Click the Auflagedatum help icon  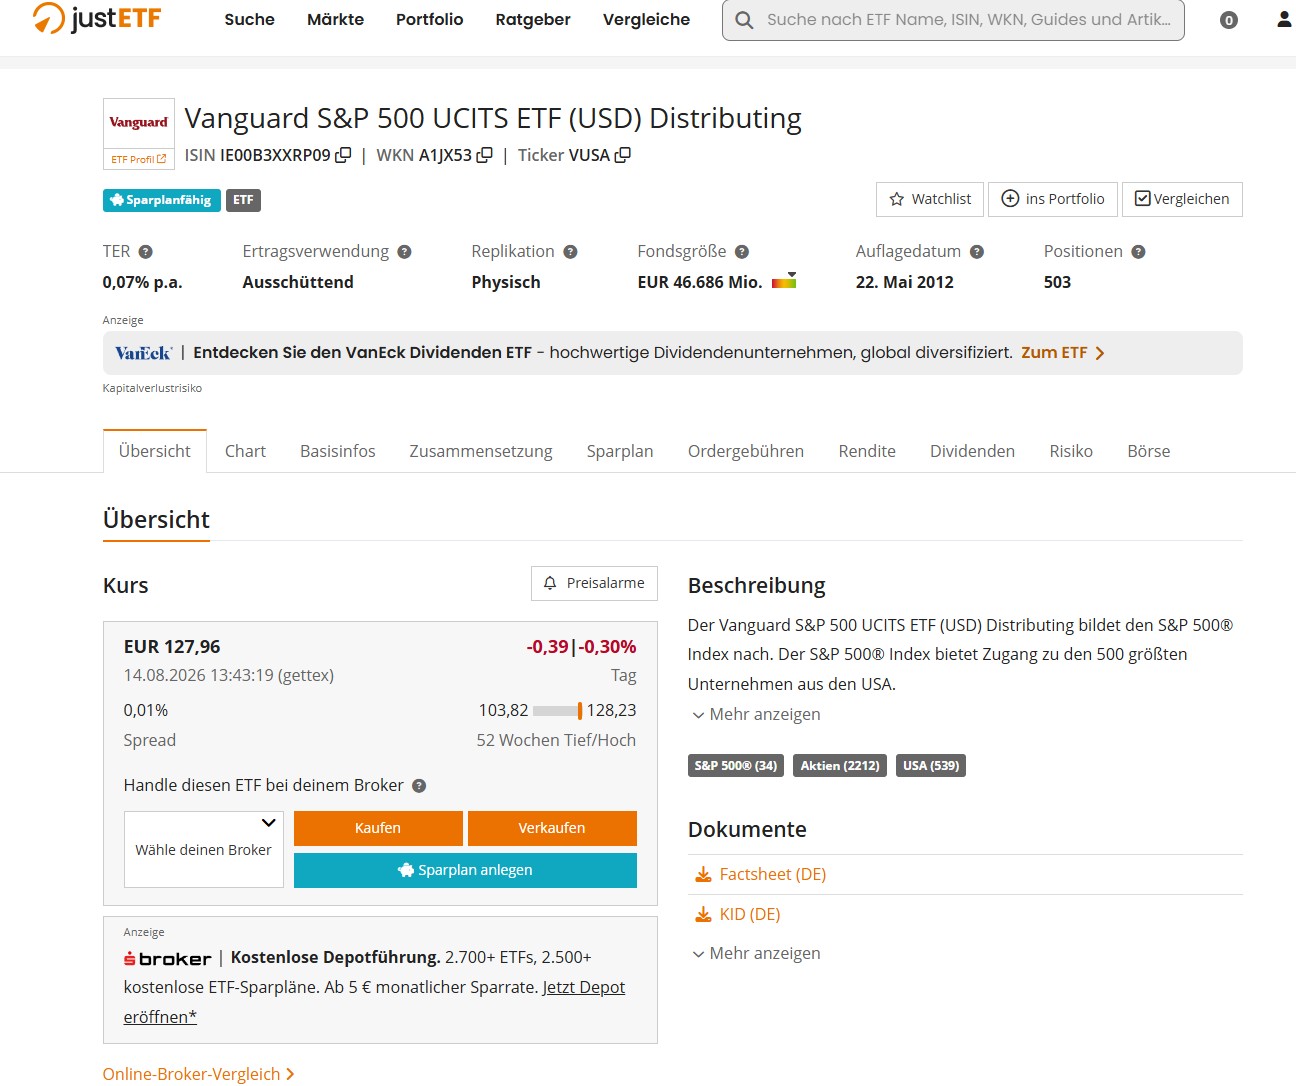977,252
